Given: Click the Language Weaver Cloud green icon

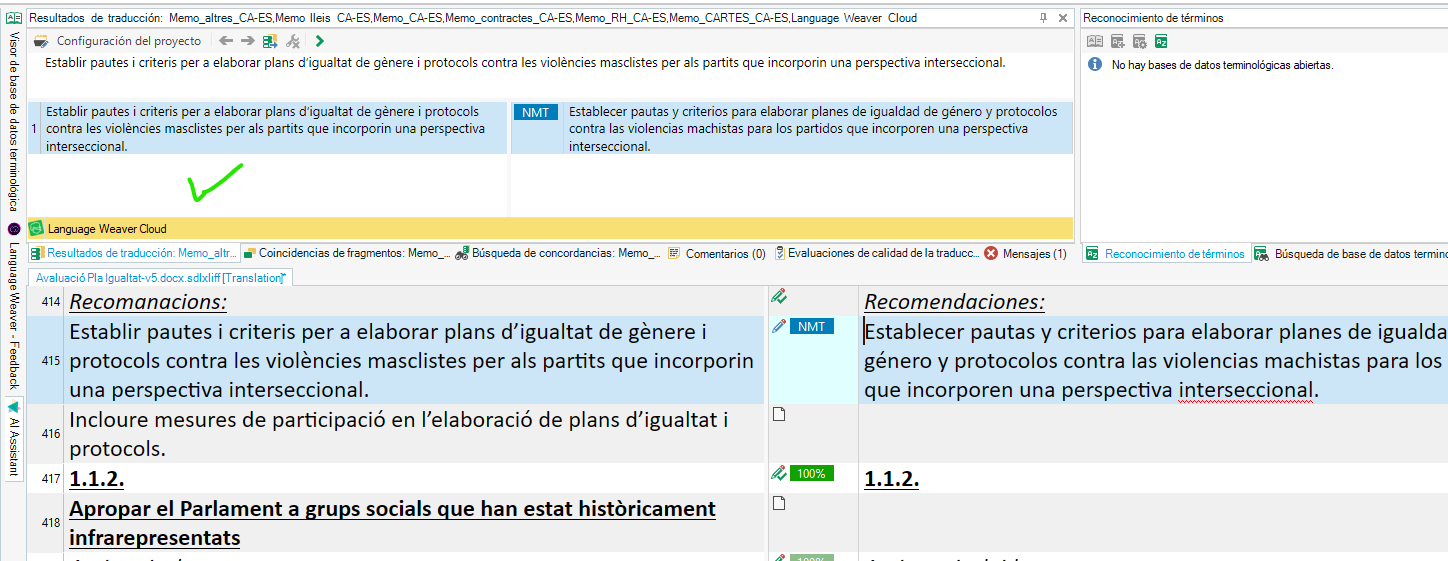Looking at the screenshot, I should point(36,228).
